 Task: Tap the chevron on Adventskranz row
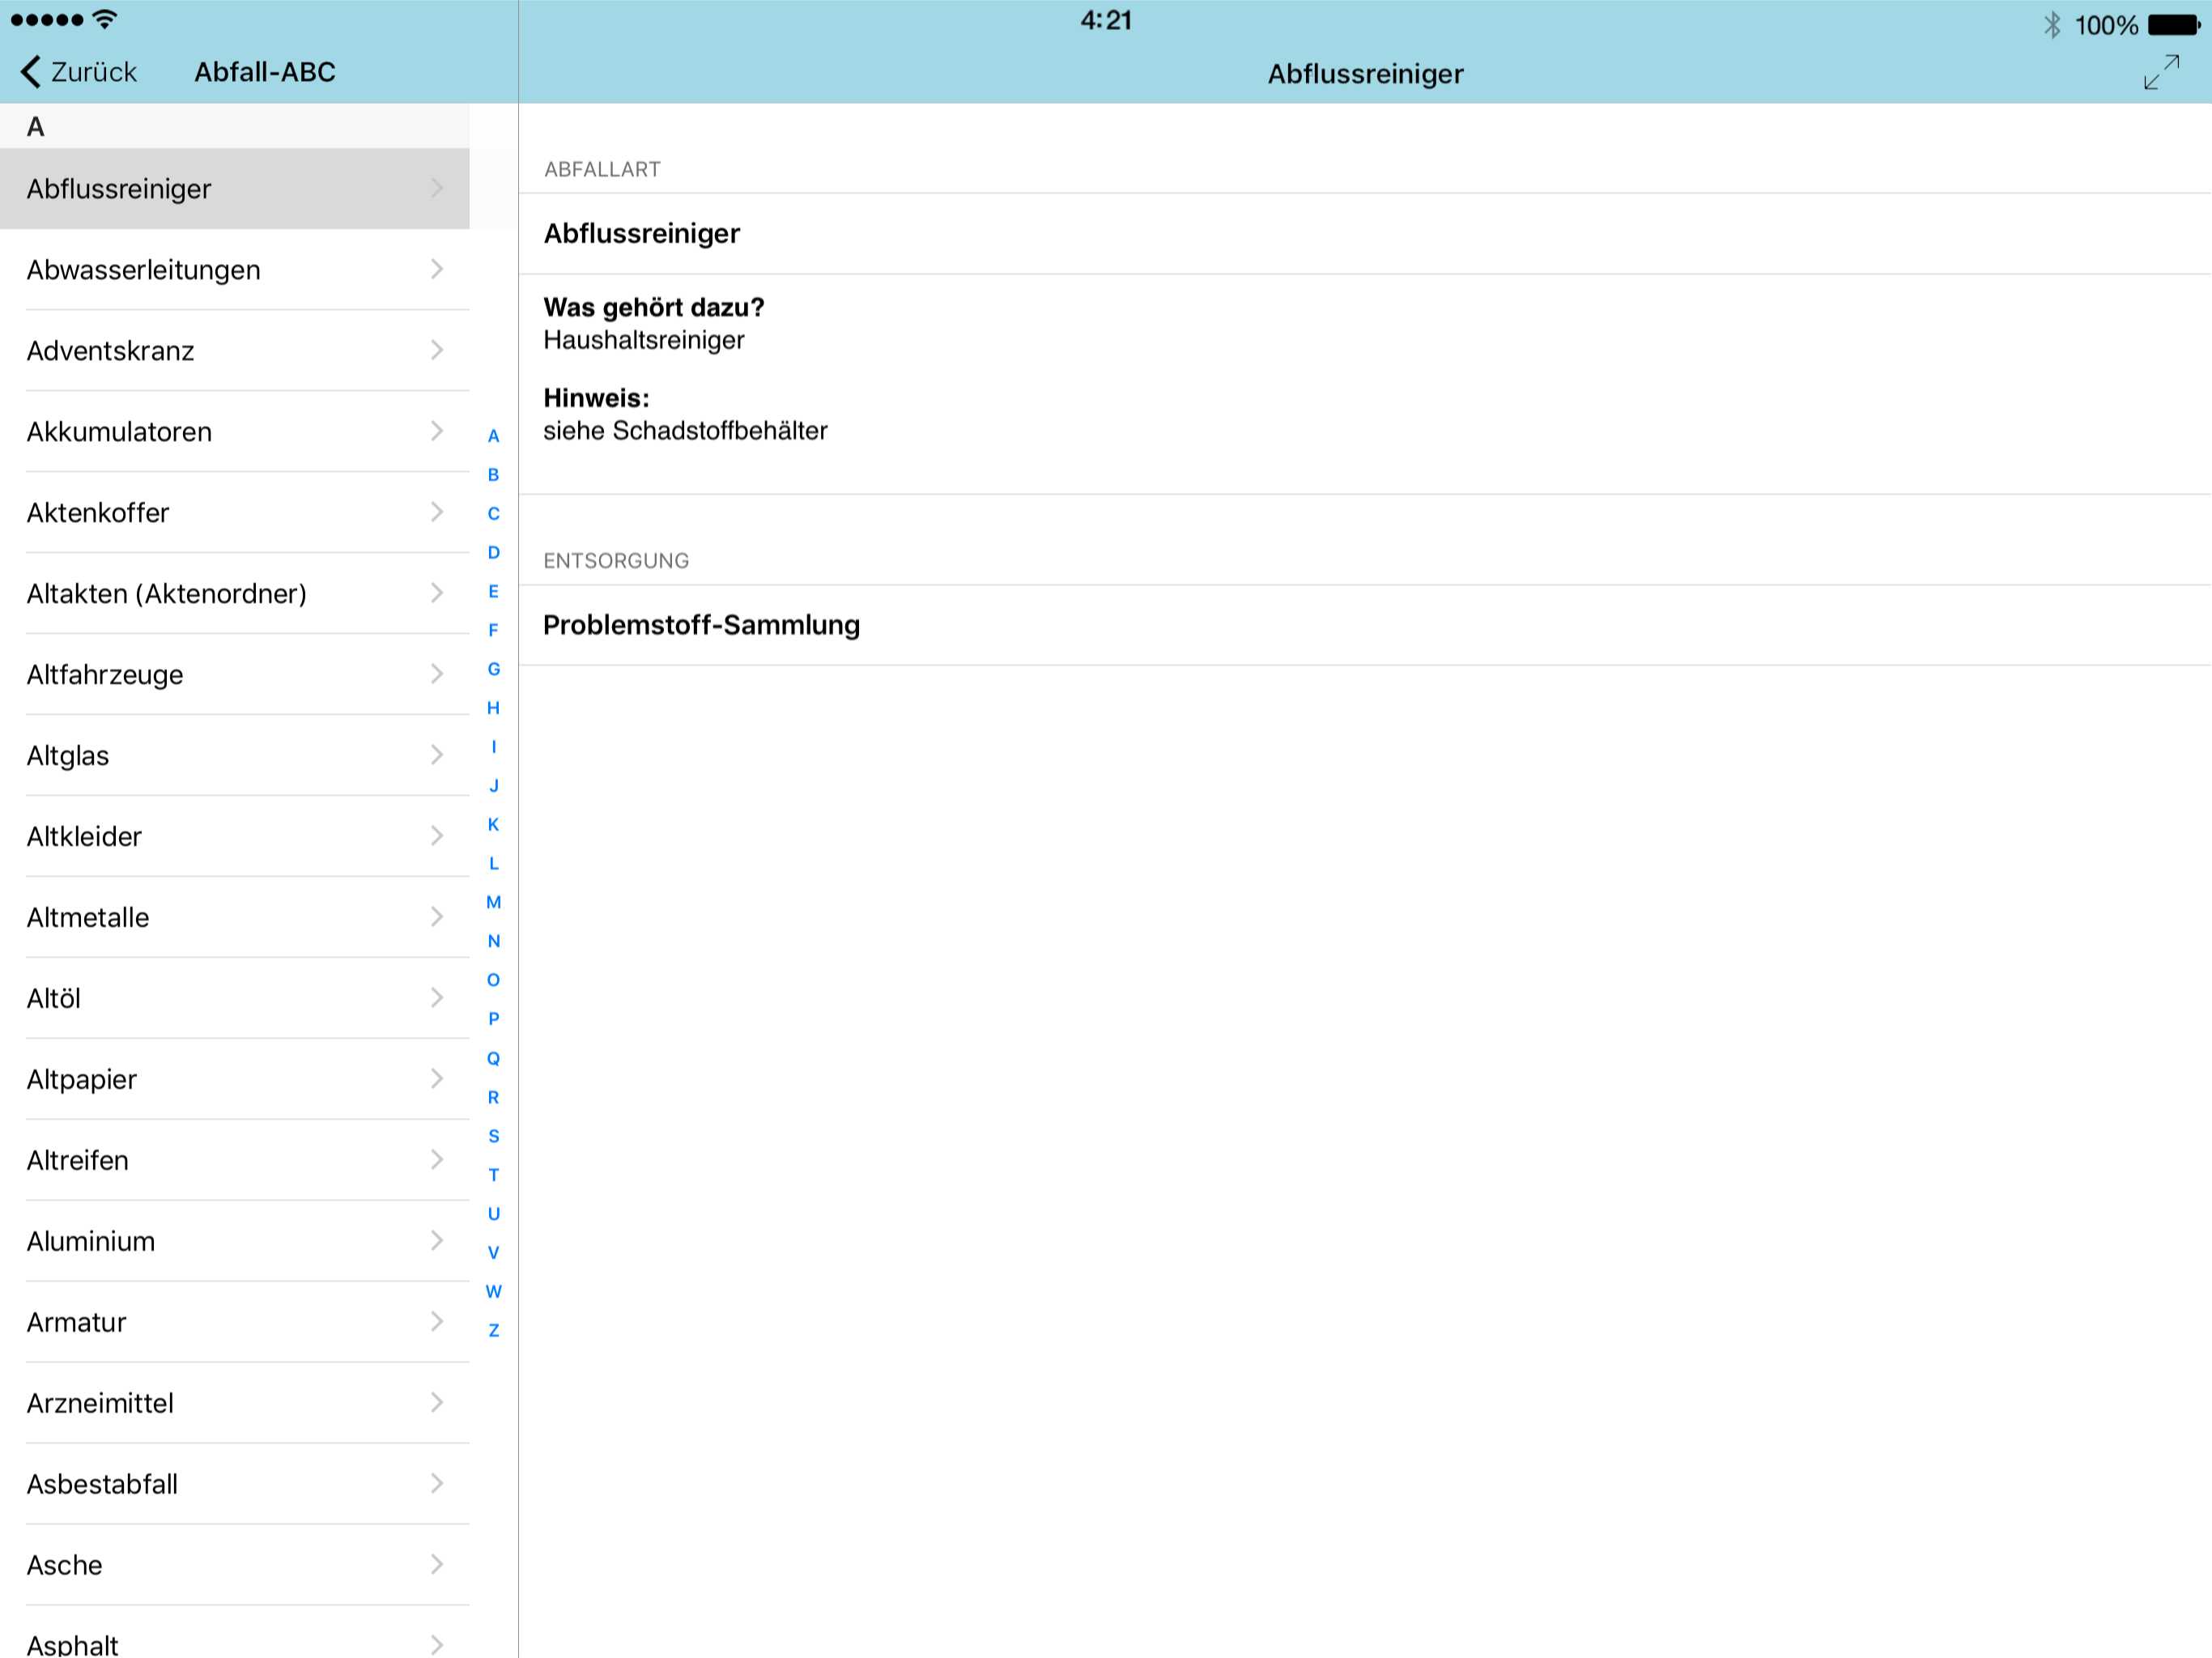click(x=437, y=350)
